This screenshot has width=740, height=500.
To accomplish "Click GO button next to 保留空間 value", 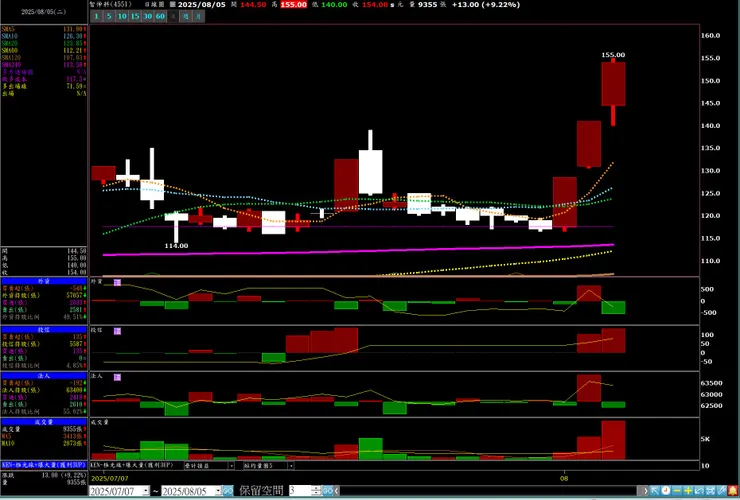I will point(328,491).
